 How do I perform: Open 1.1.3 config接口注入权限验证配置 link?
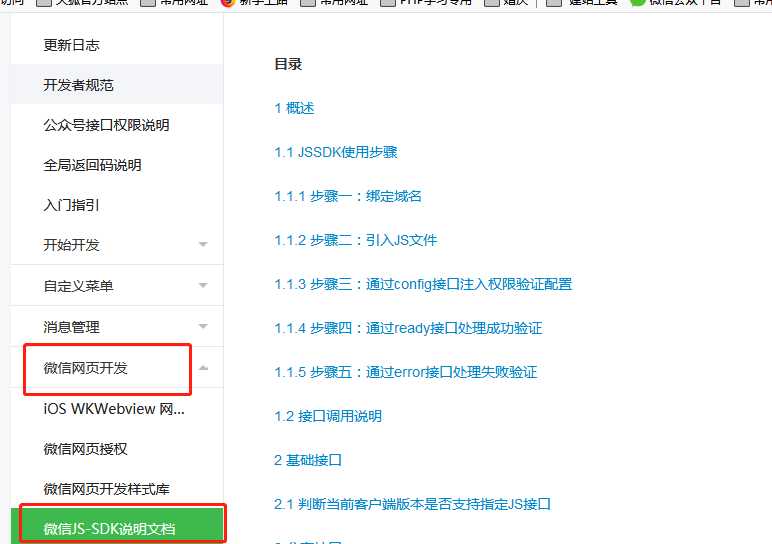coord(423,284)
